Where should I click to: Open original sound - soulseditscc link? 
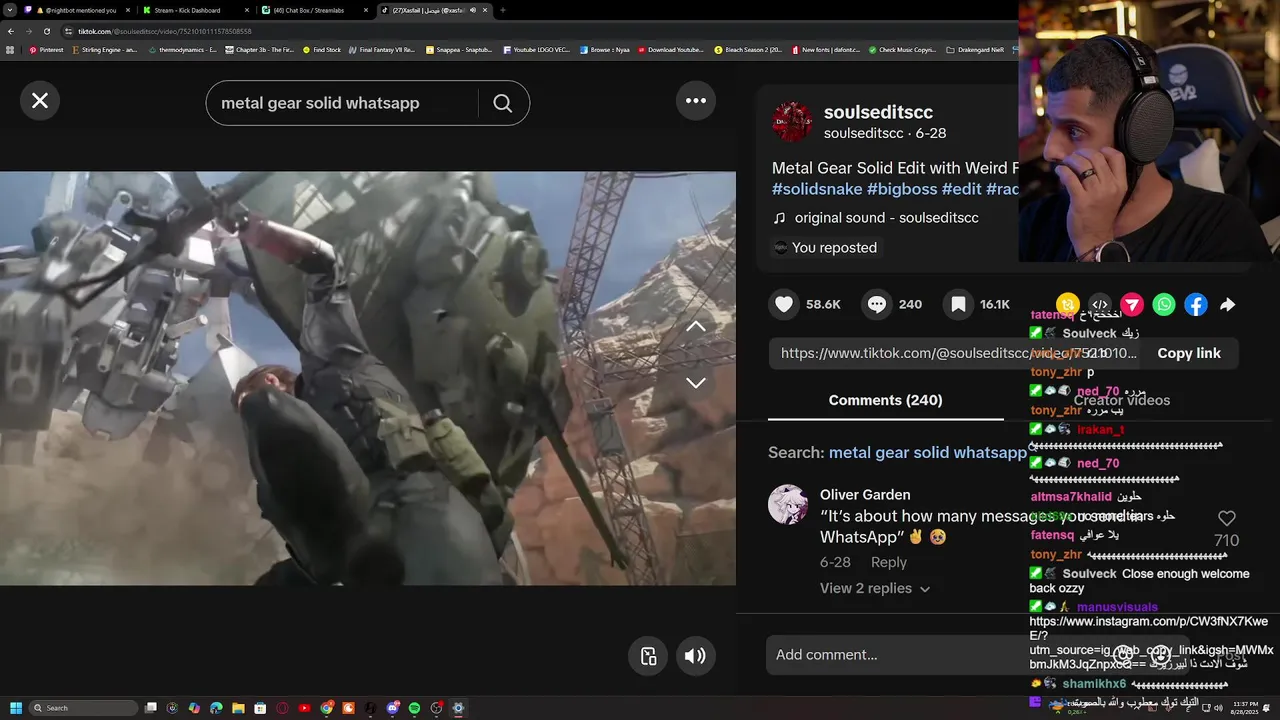[x=886, y=218]
